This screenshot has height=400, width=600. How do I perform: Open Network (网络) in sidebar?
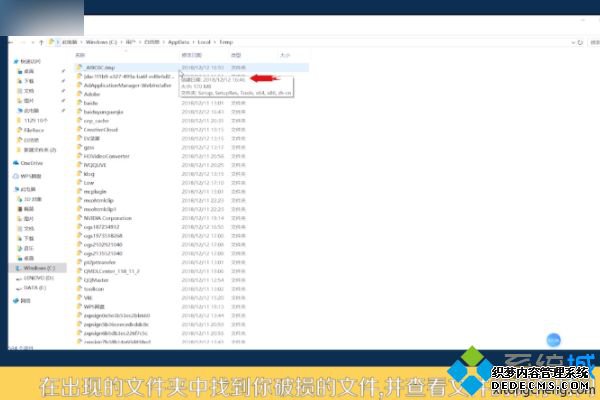(22, 300)
